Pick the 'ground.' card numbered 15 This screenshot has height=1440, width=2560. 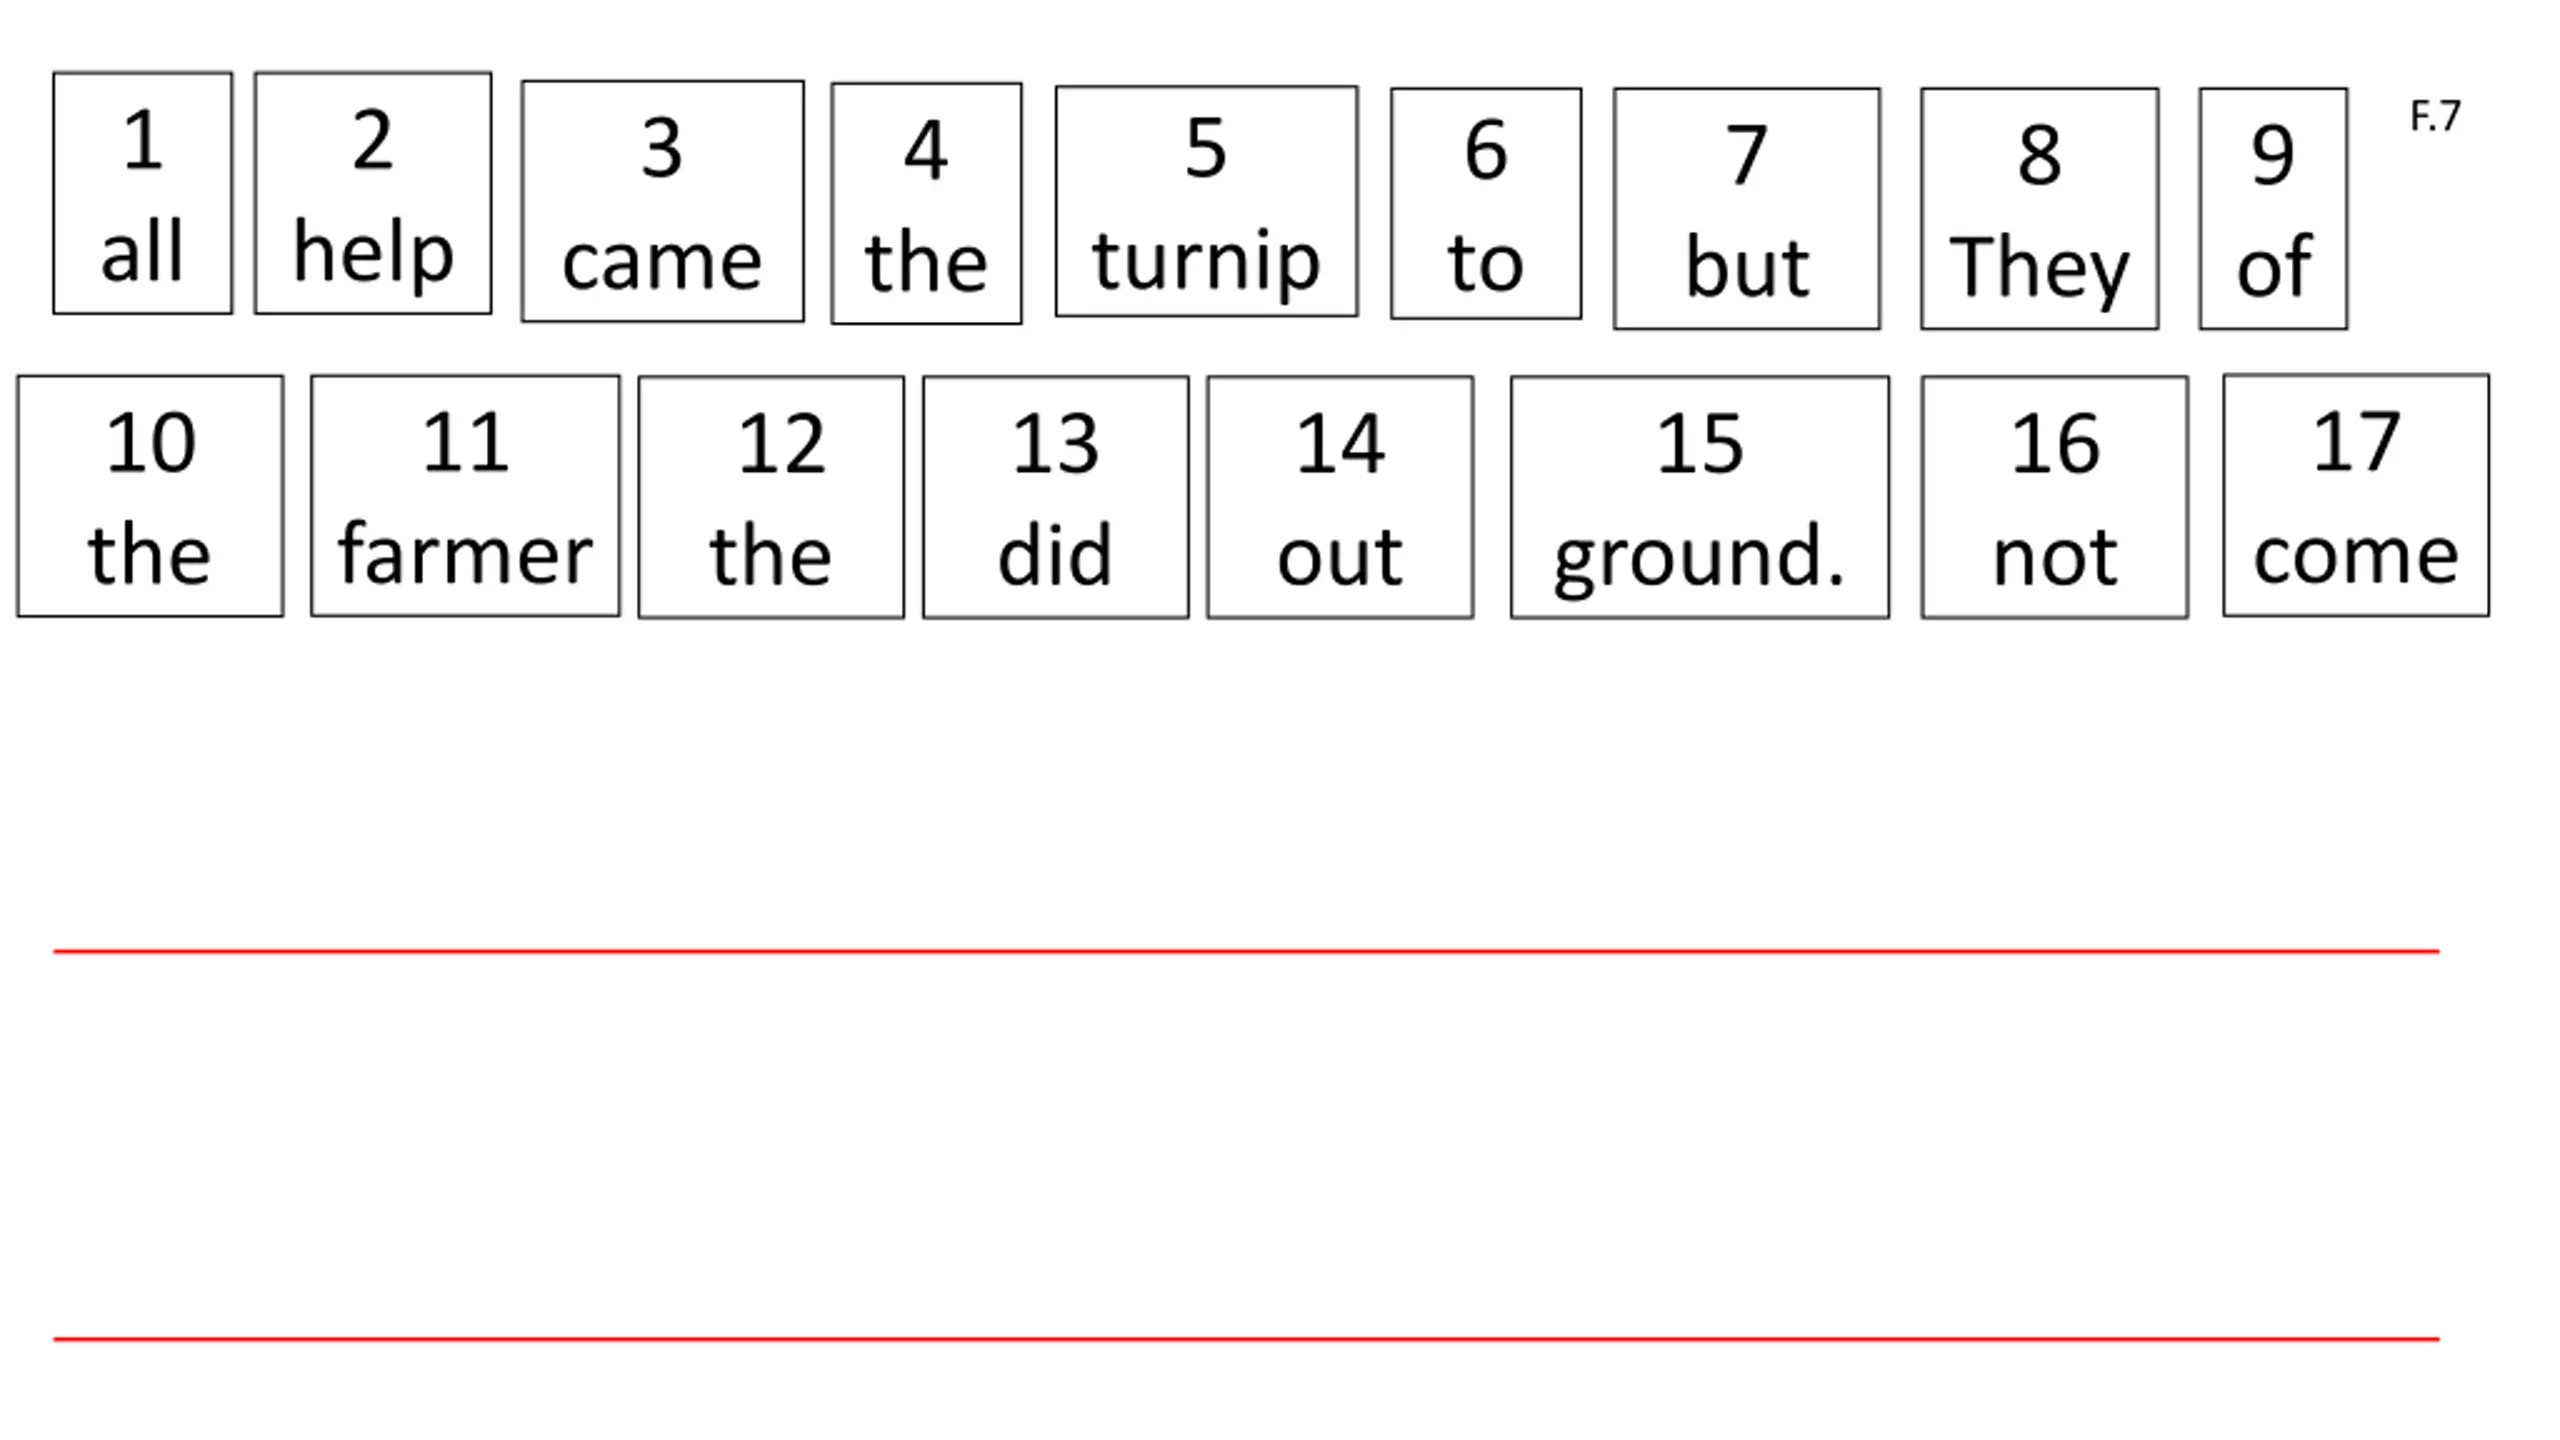pyautogui.click(x=1700, y=498)
